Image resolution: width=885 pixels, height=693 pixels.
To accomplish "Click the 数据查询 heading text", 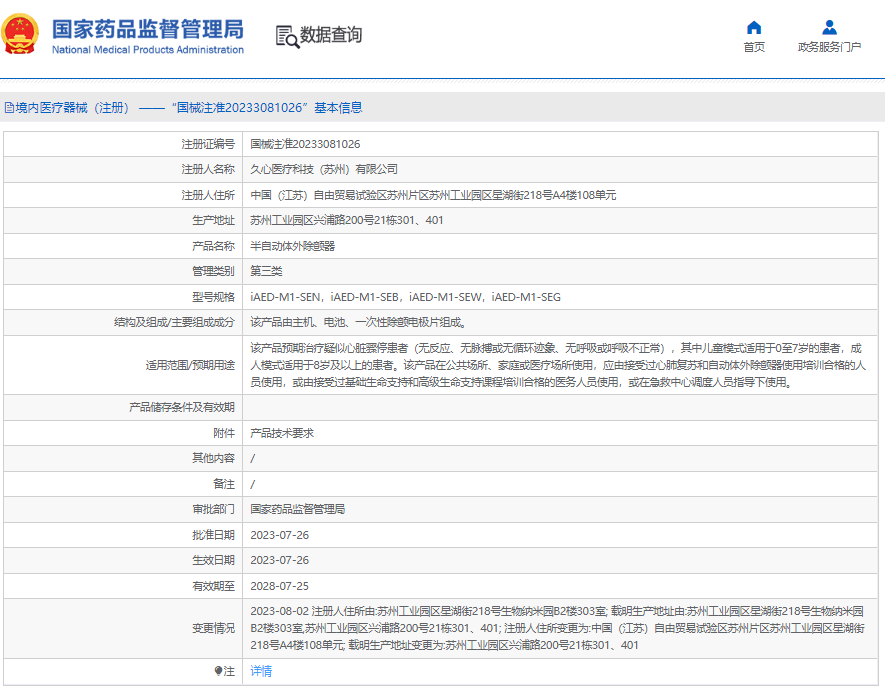I will pyautogui.click(x=331, y=35).
